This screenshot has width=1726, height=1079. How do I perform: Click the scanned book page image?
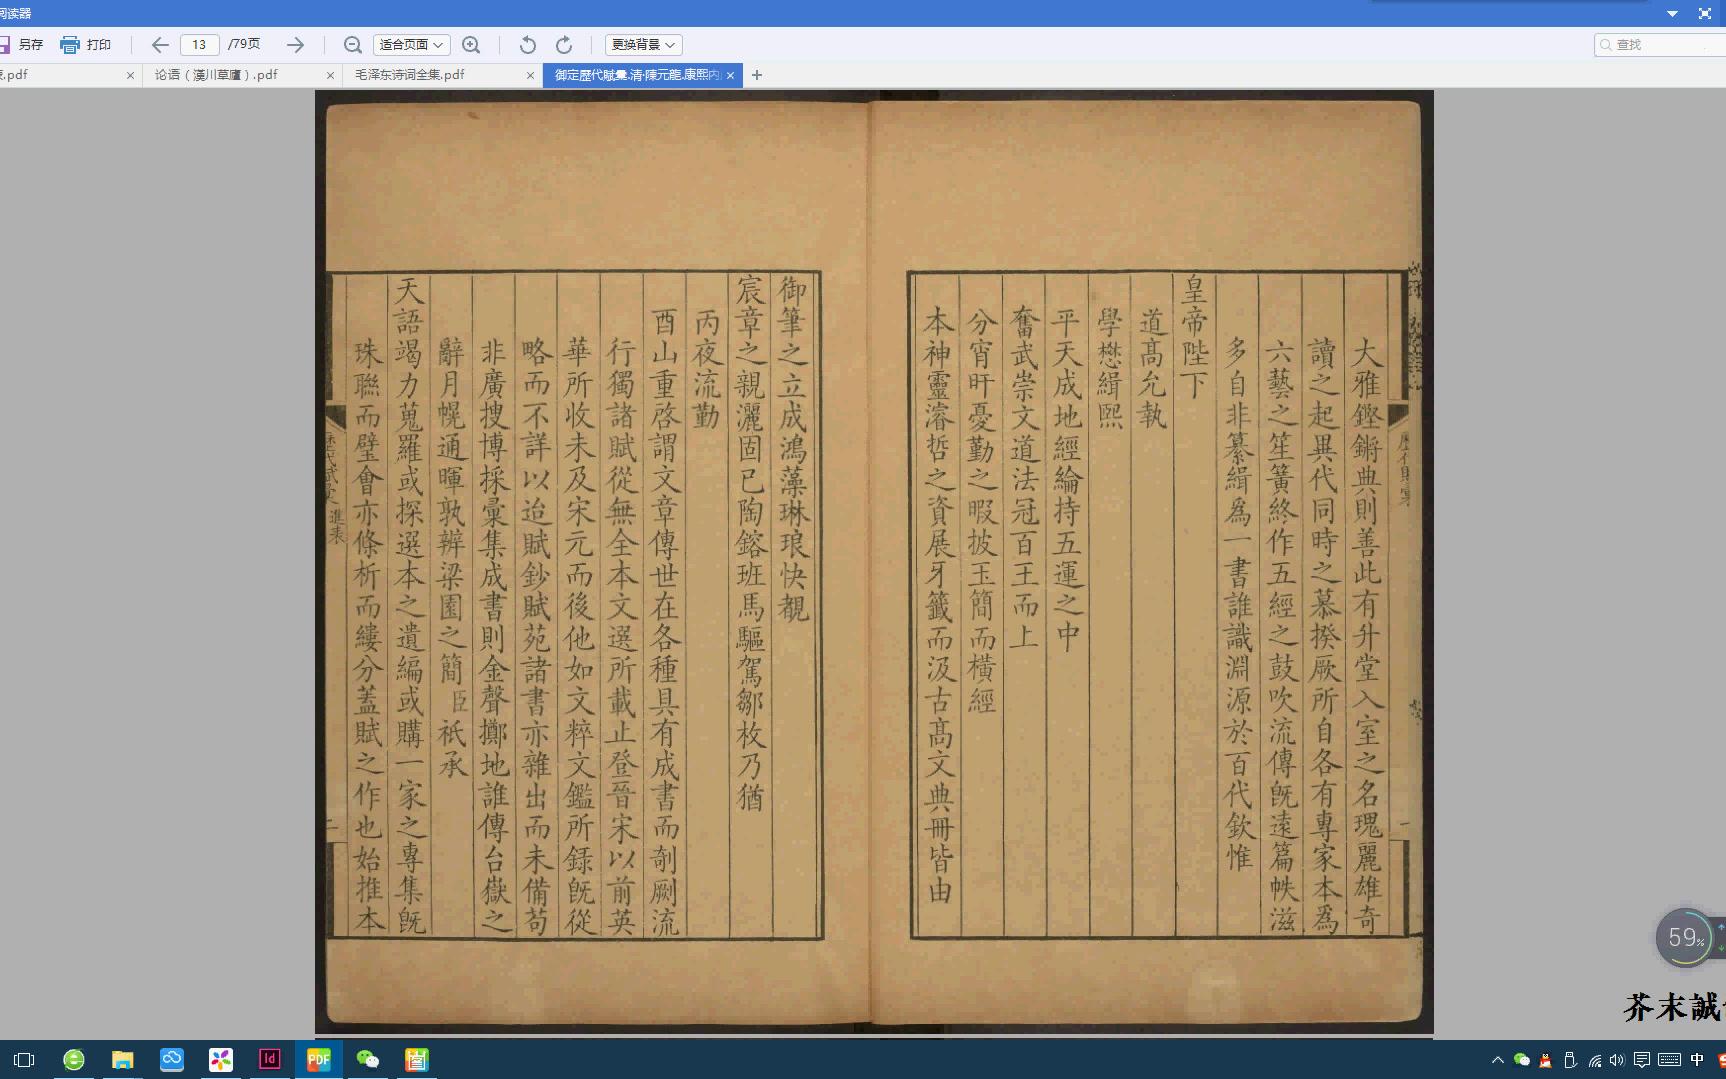[874, 562]
